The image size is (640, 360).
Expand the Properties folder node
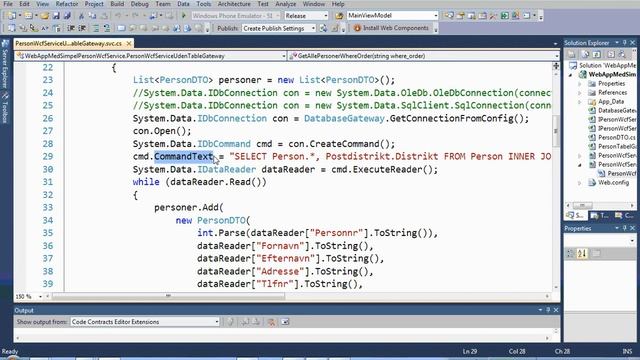coord(580,84)
